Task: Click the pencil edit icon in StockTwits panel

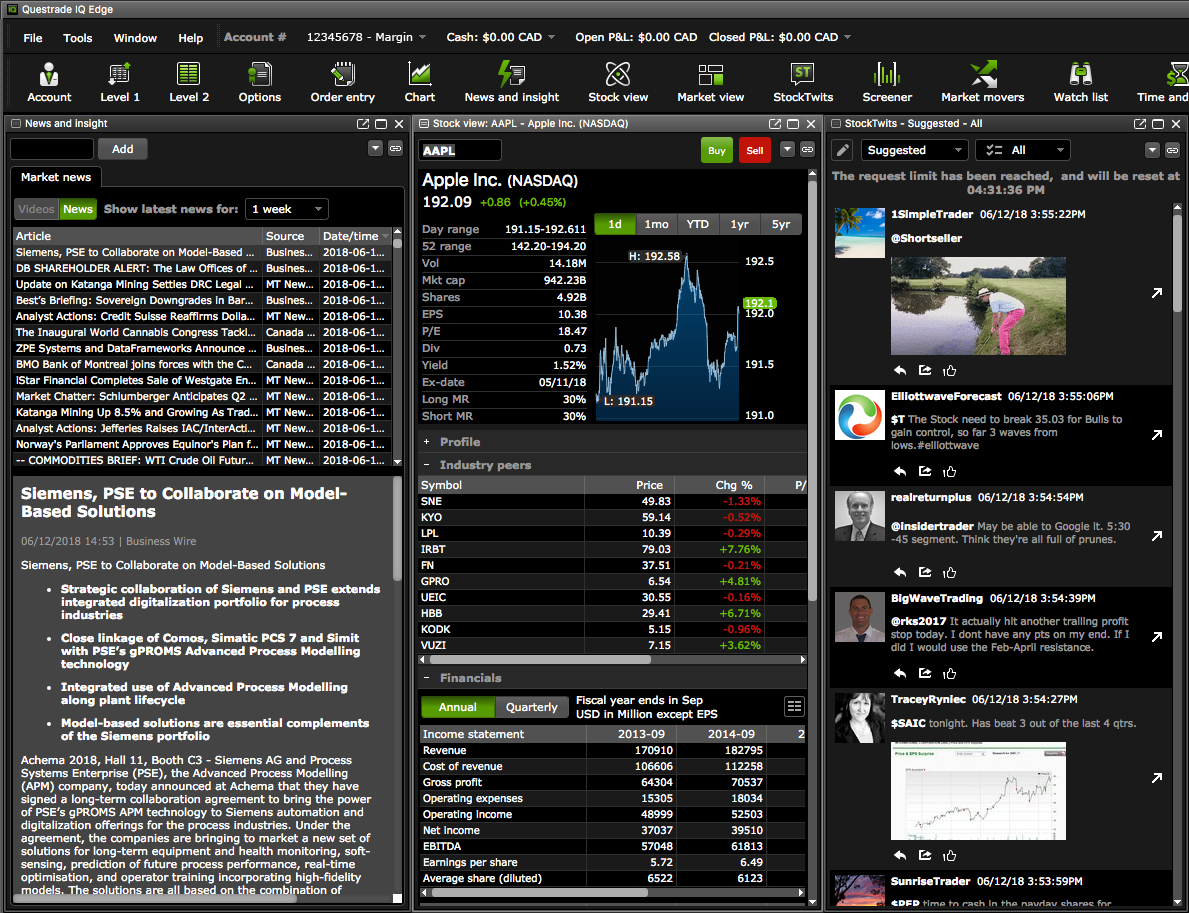Action: (x=842, y=149)
